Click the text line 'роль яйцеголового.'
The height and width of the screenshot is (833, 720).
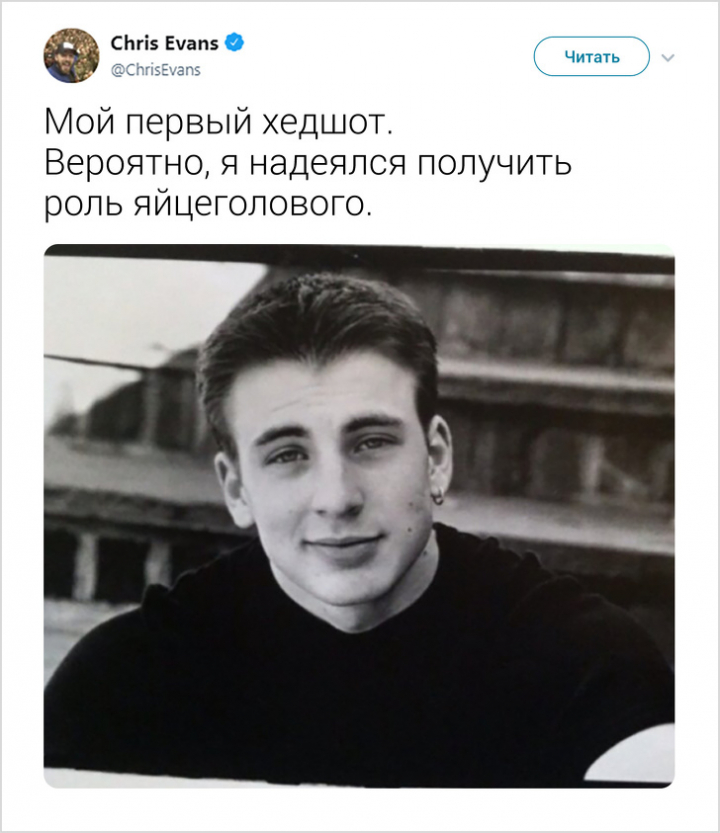click(208, 204)
